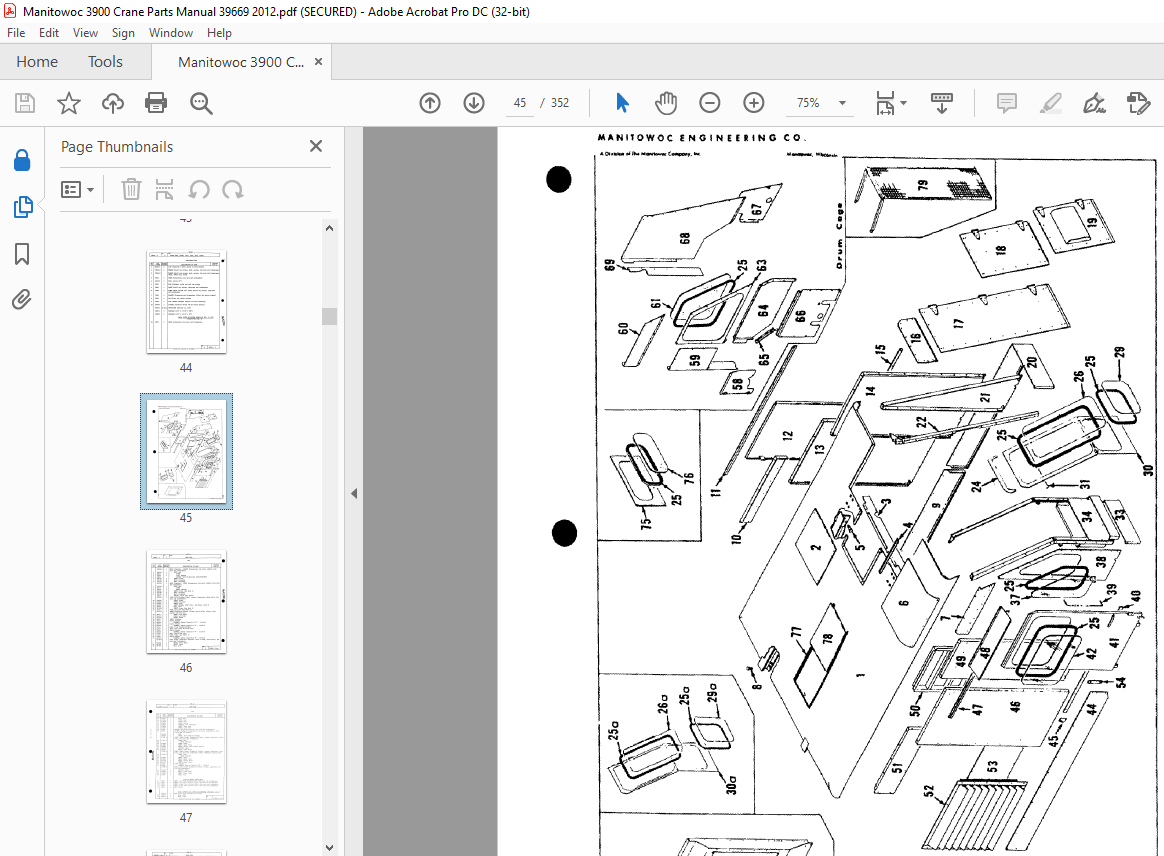This screenshot has height=856, width=1164.
Task: Select the page 44 thumbnail
Action: 186,301
